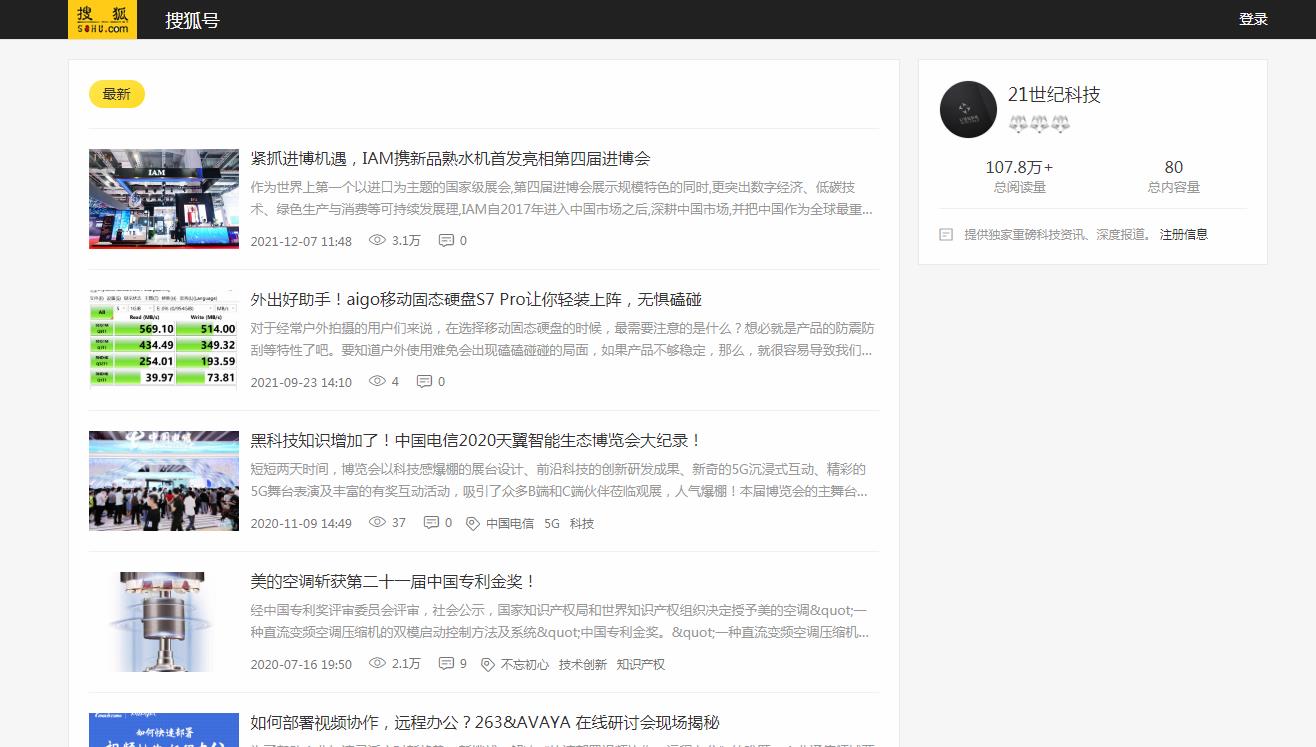The height and width of the screenshot is (747, 1316).
Task: Open the 技术创新 tag
Action: pyautogui.click(x=583, y=664)
